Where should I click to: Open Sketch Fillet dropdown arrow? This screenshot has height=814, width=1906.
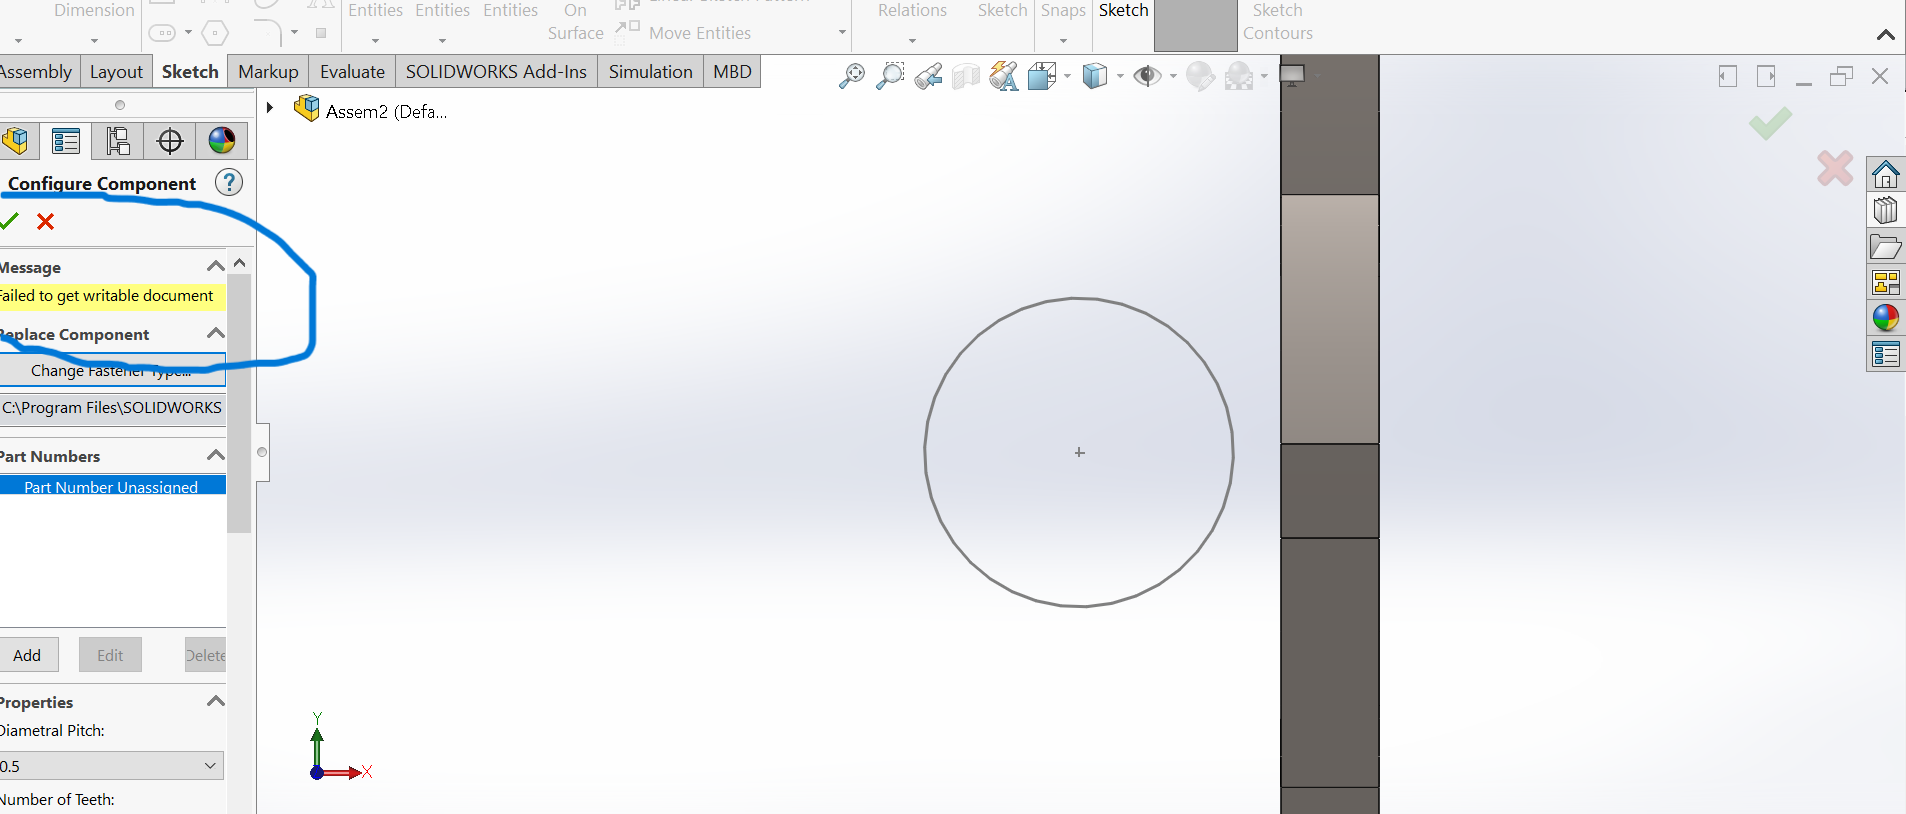[x=294, y=33]
